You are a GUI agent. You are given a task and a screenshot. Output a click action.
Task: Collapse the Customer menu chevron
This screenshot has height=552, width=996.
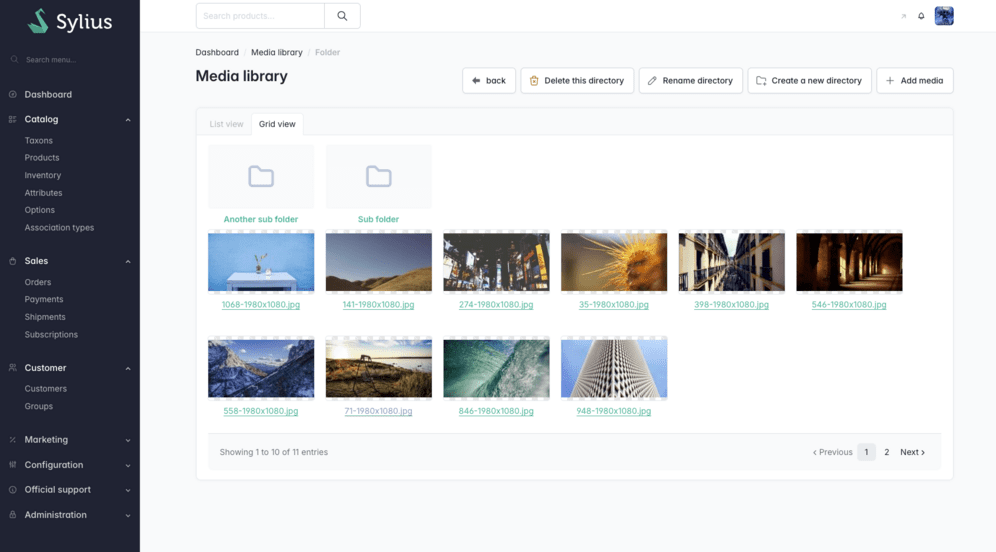(x=128, y=368)
